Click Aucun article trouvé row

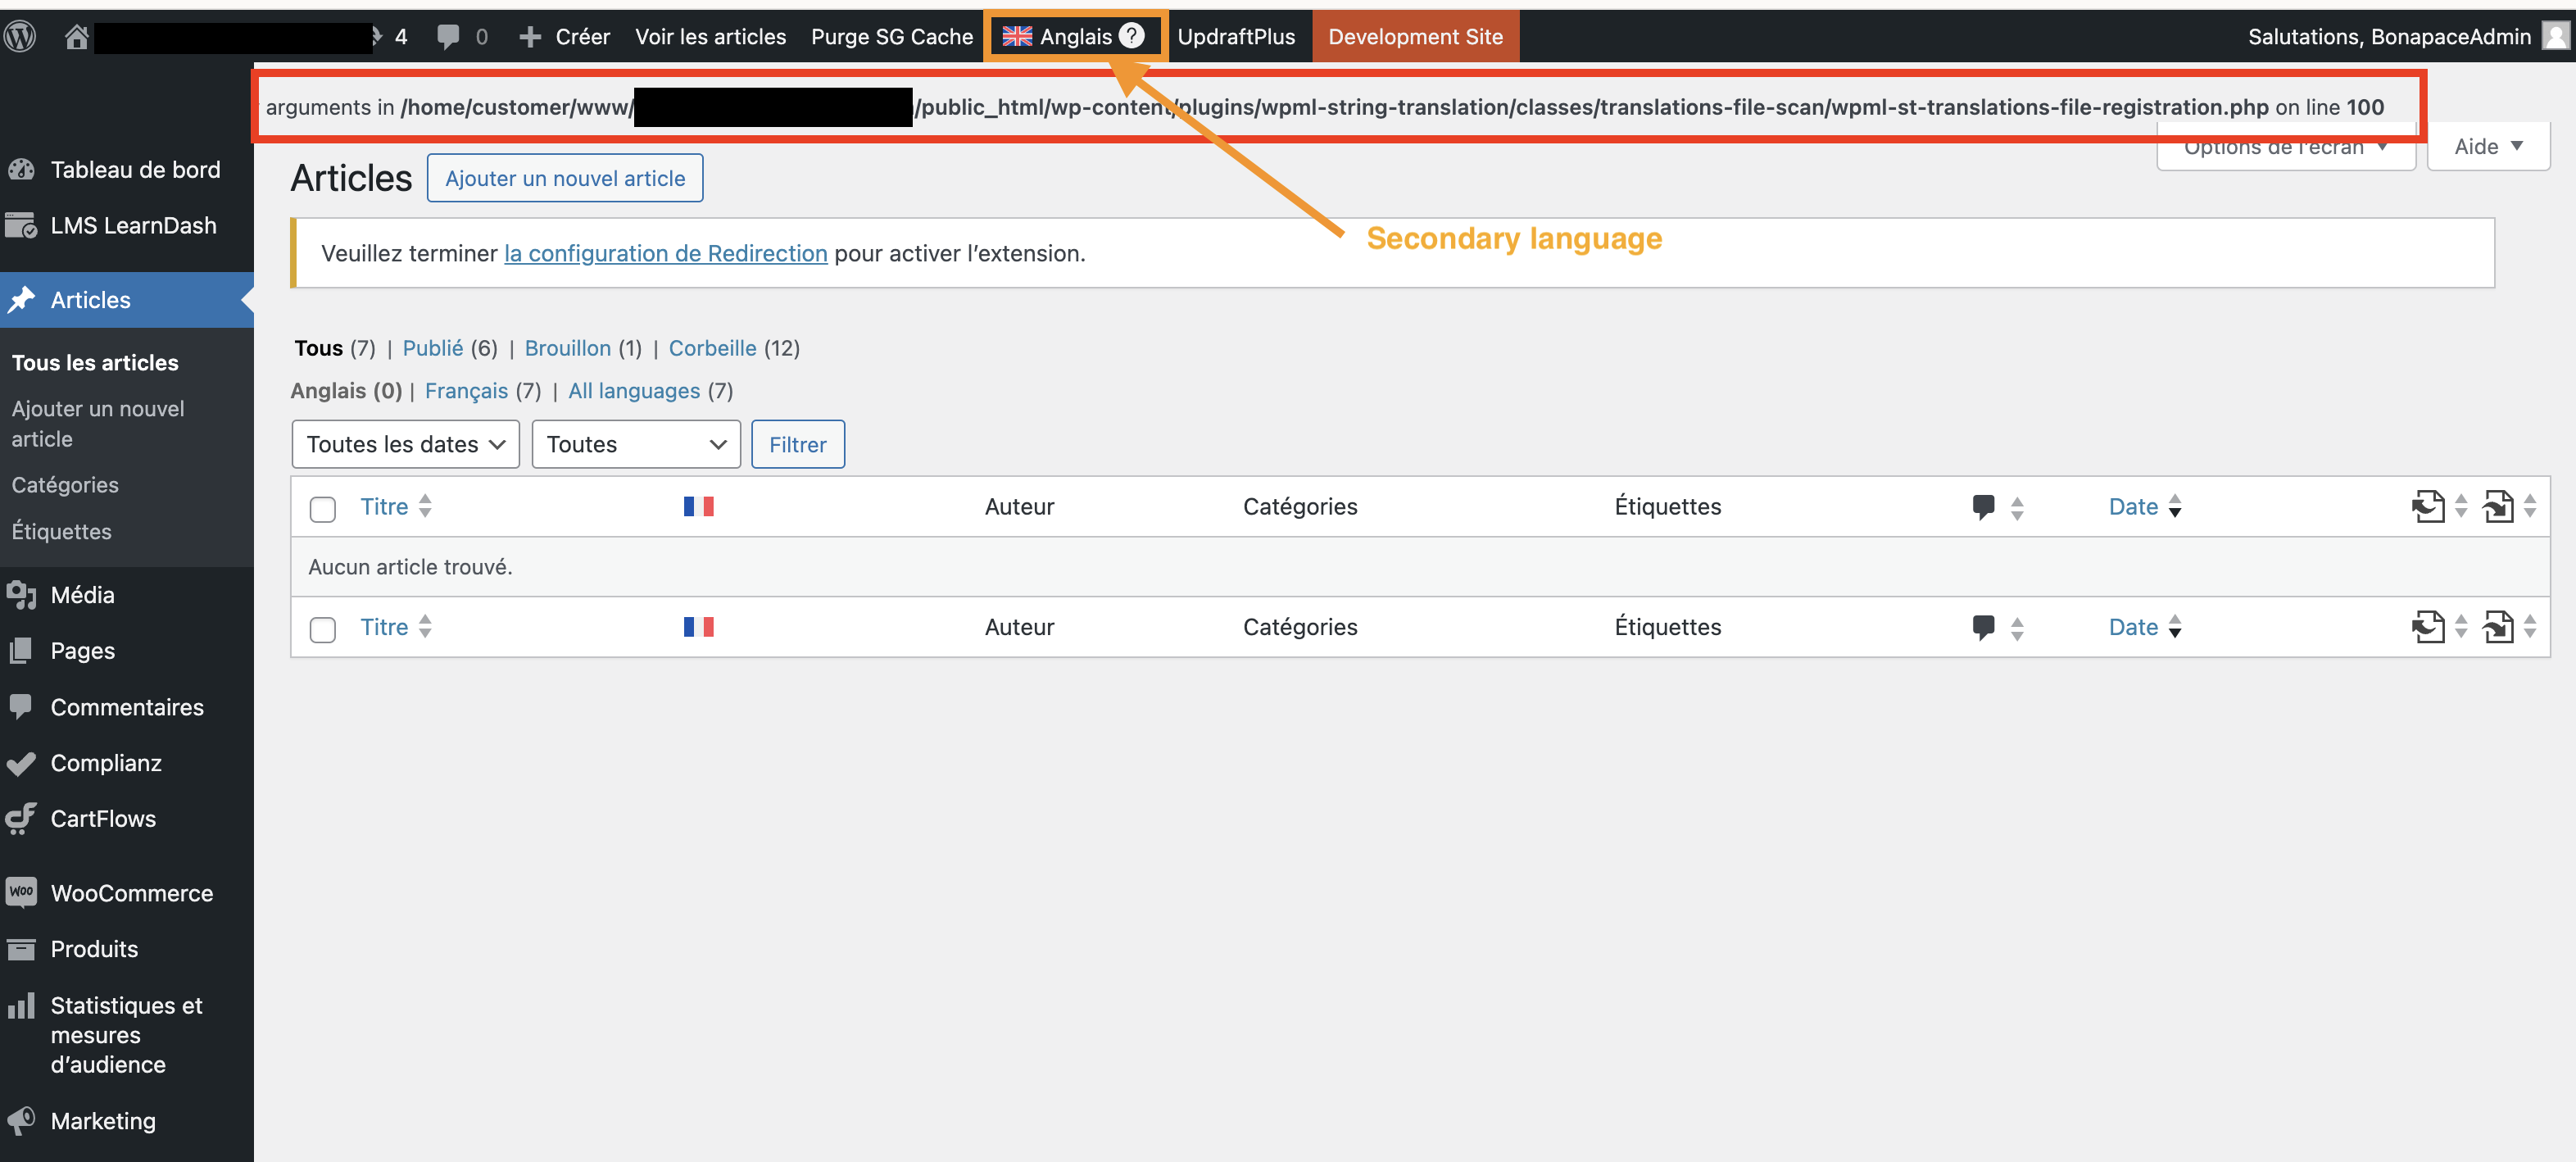pyautogui.click(x=1420, y=567)
